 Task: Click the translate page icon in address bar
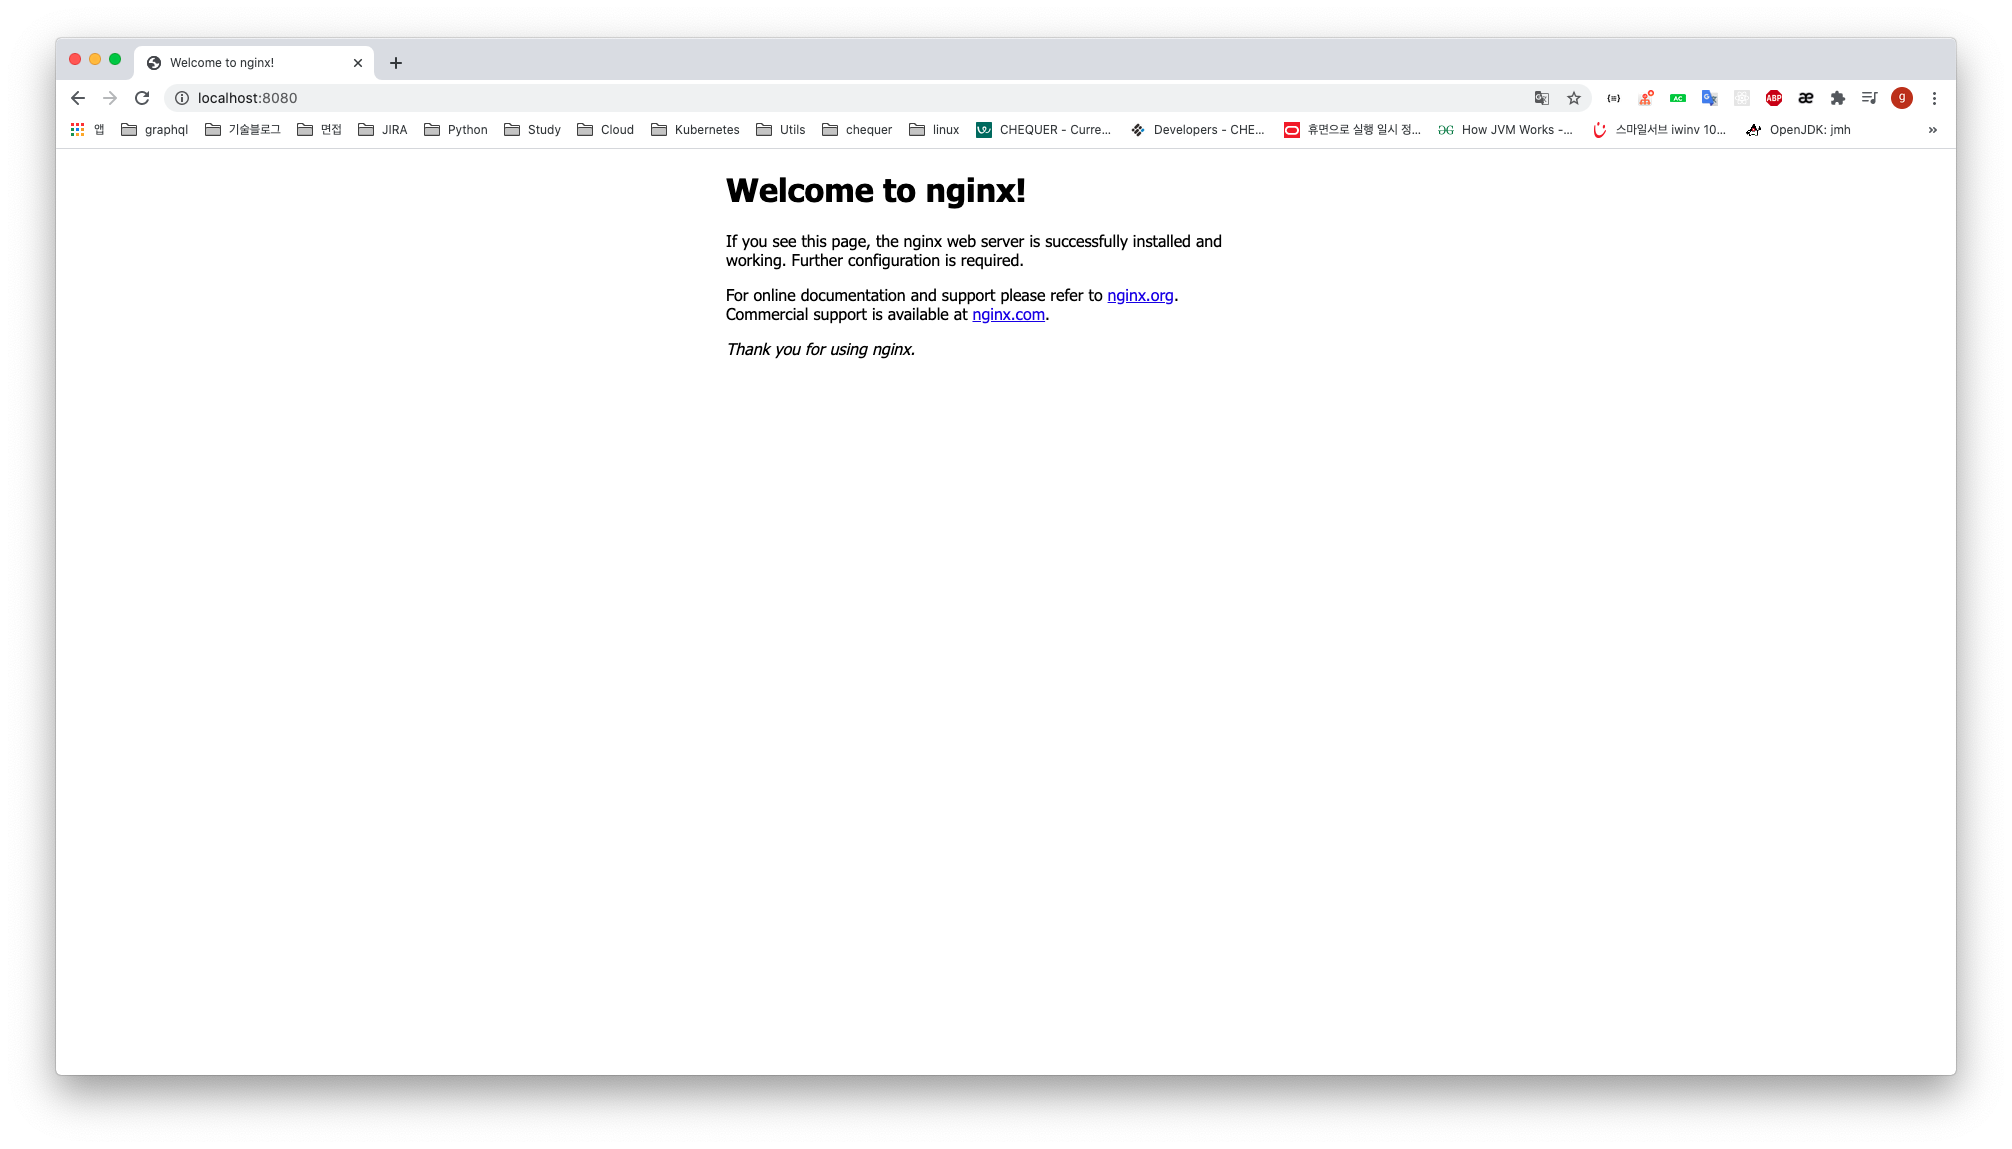[1542, 98]
